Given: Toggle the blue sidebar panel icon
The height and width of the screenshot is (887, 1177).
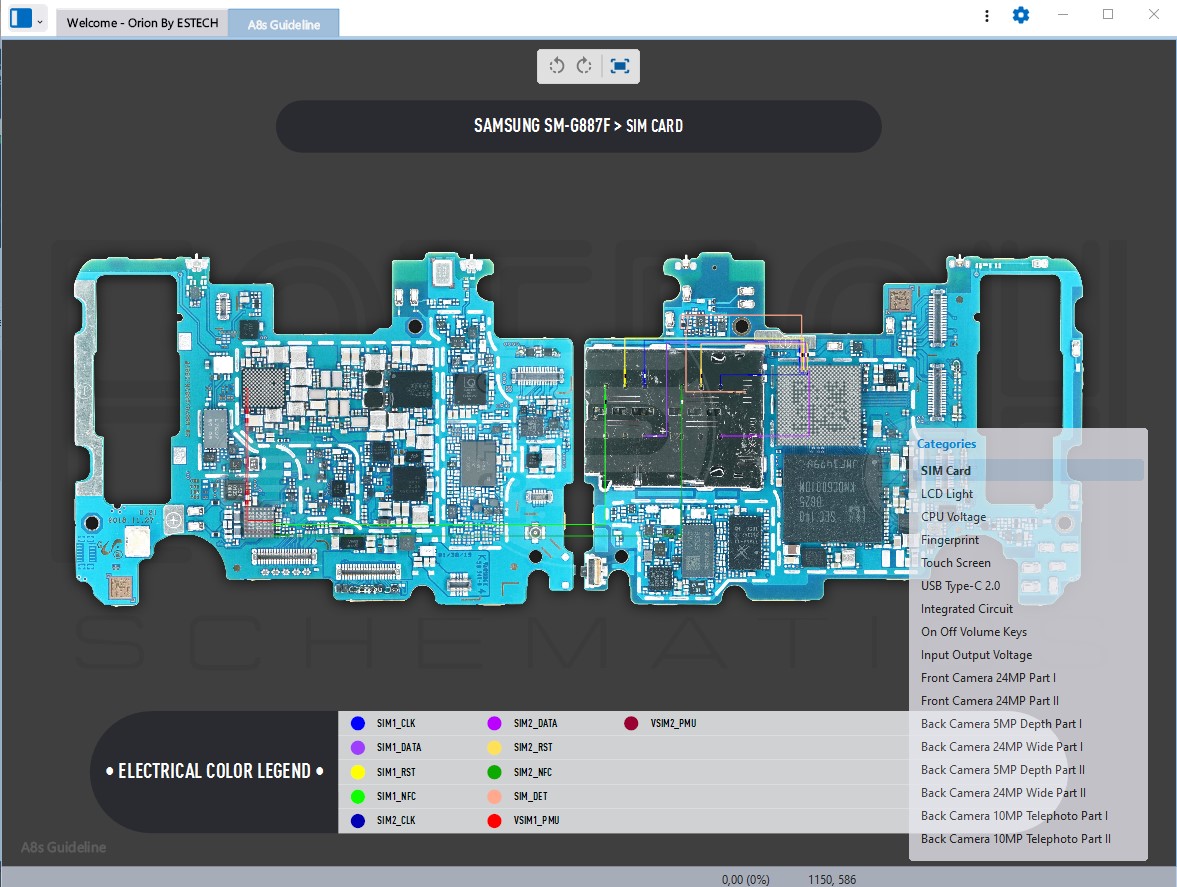Looking at the screenshot, I should point(21,18).
